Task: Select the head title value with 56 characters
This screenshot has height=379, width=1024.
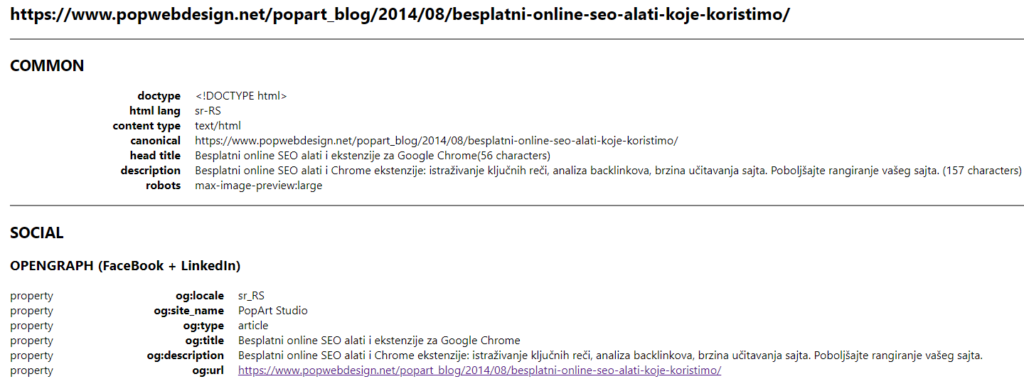Action: click(373, 156)
